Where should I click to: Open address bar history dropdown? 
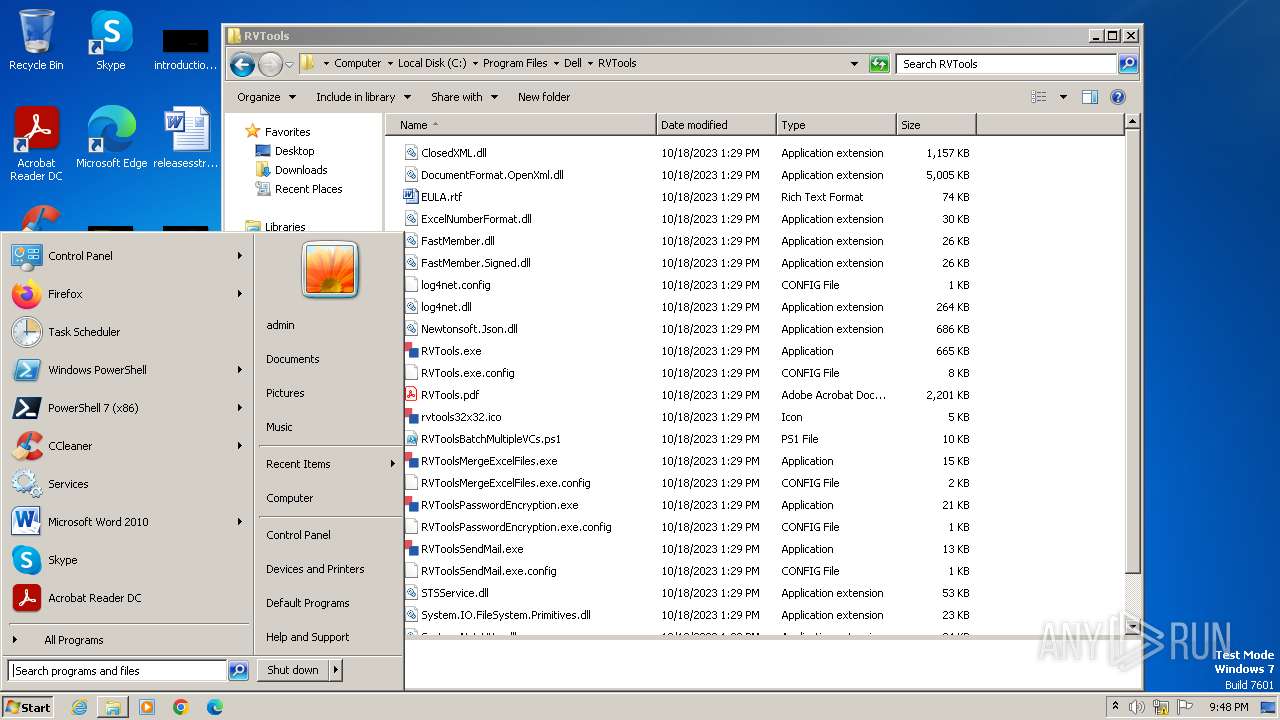tap(854, 64)
